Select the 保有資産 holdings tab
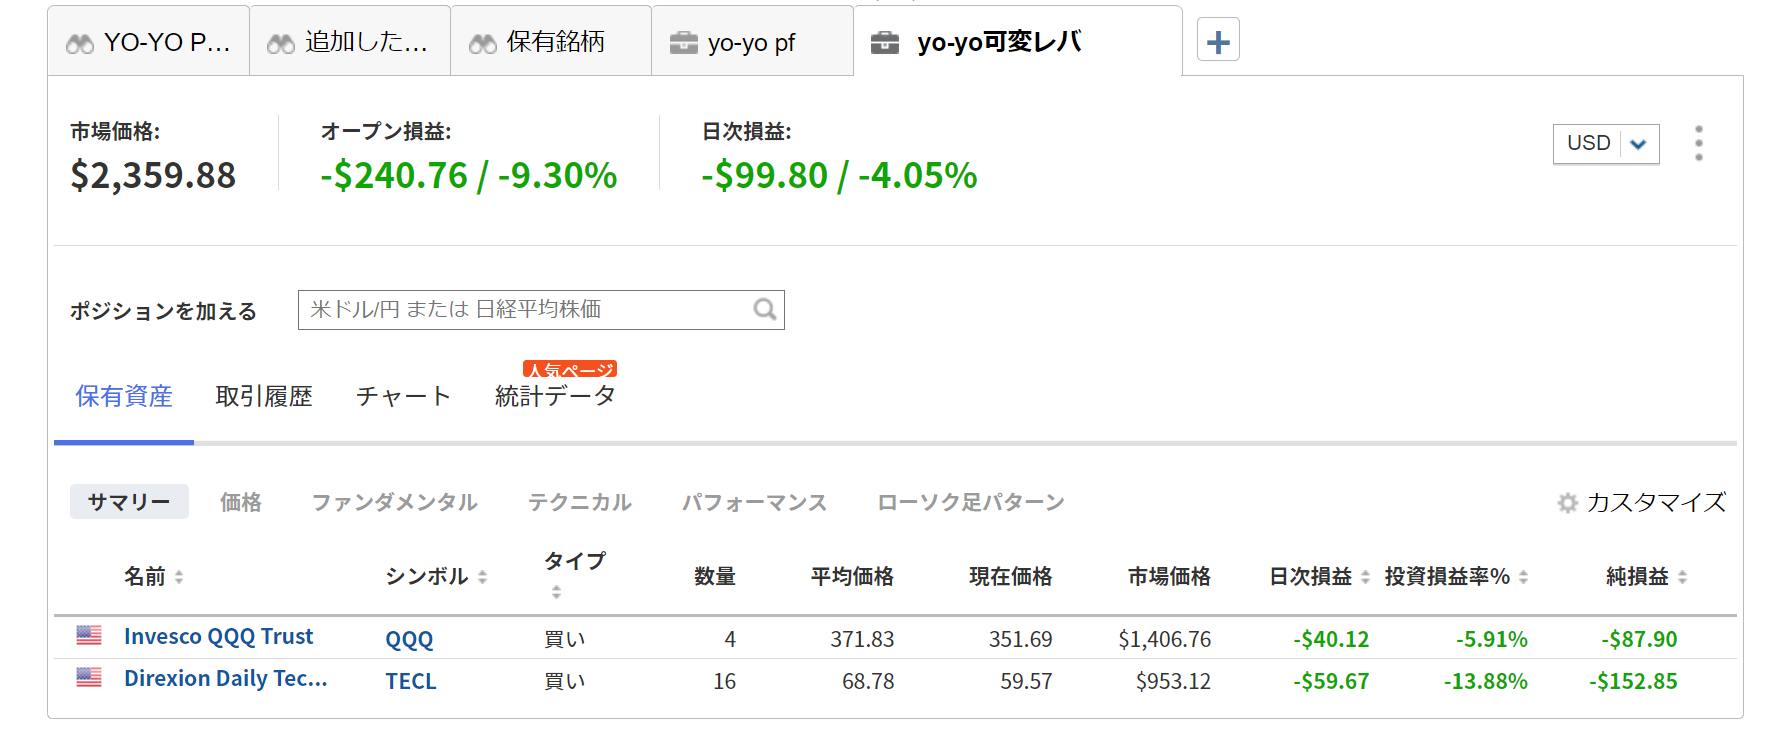 coord(124,396)
